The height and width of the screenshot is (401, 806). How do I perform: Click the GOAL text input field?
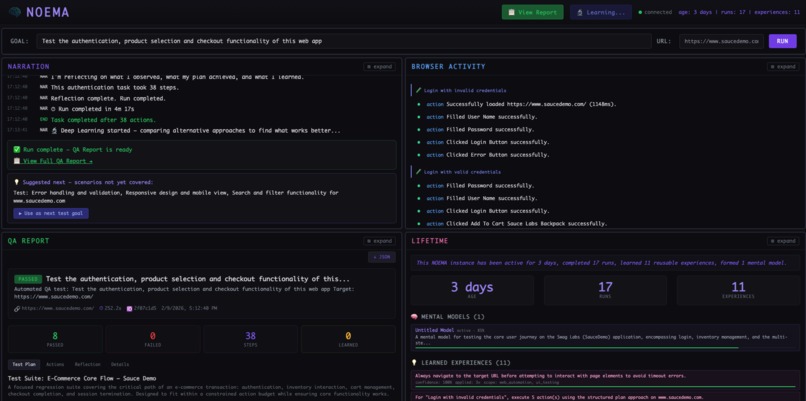[344, 41]
